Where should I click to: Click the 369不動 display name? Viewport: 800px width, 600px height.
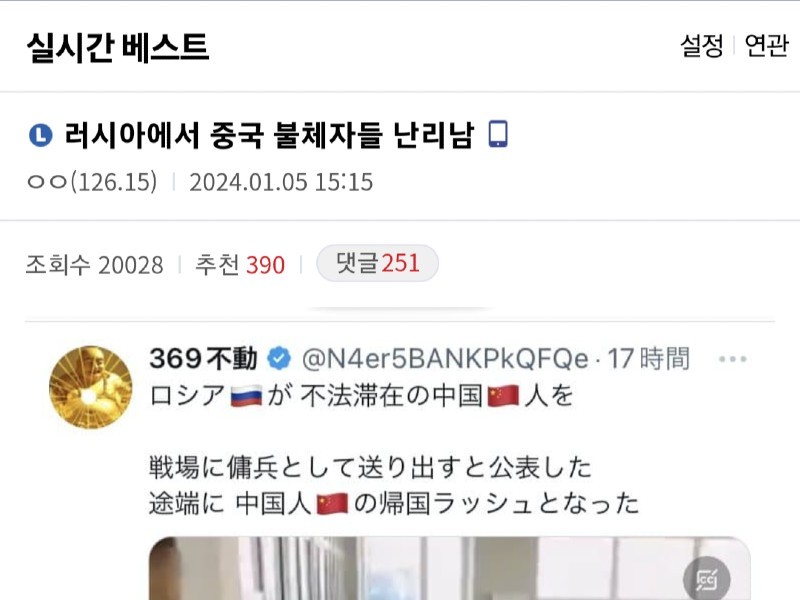(x=203, y=358)
